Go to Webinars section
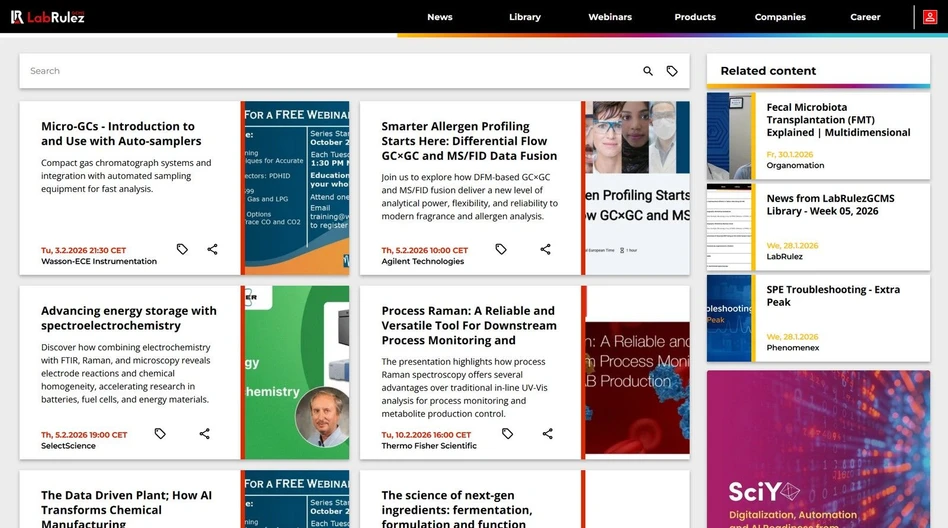 point(610,17)
